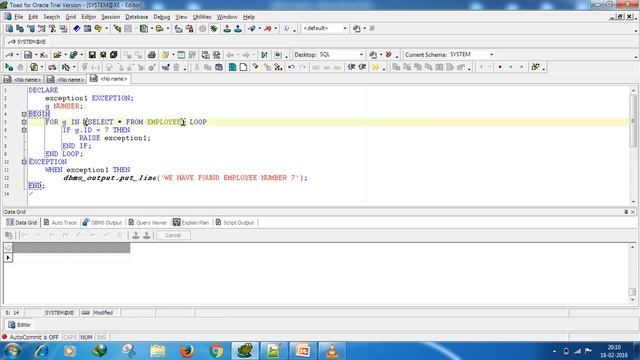The width and height of the screenshot is (640, 360).
Task: Click the 'WE HAVE FOUND EMPLOYEE NUMBER 7' string
Action: (231, 178)
